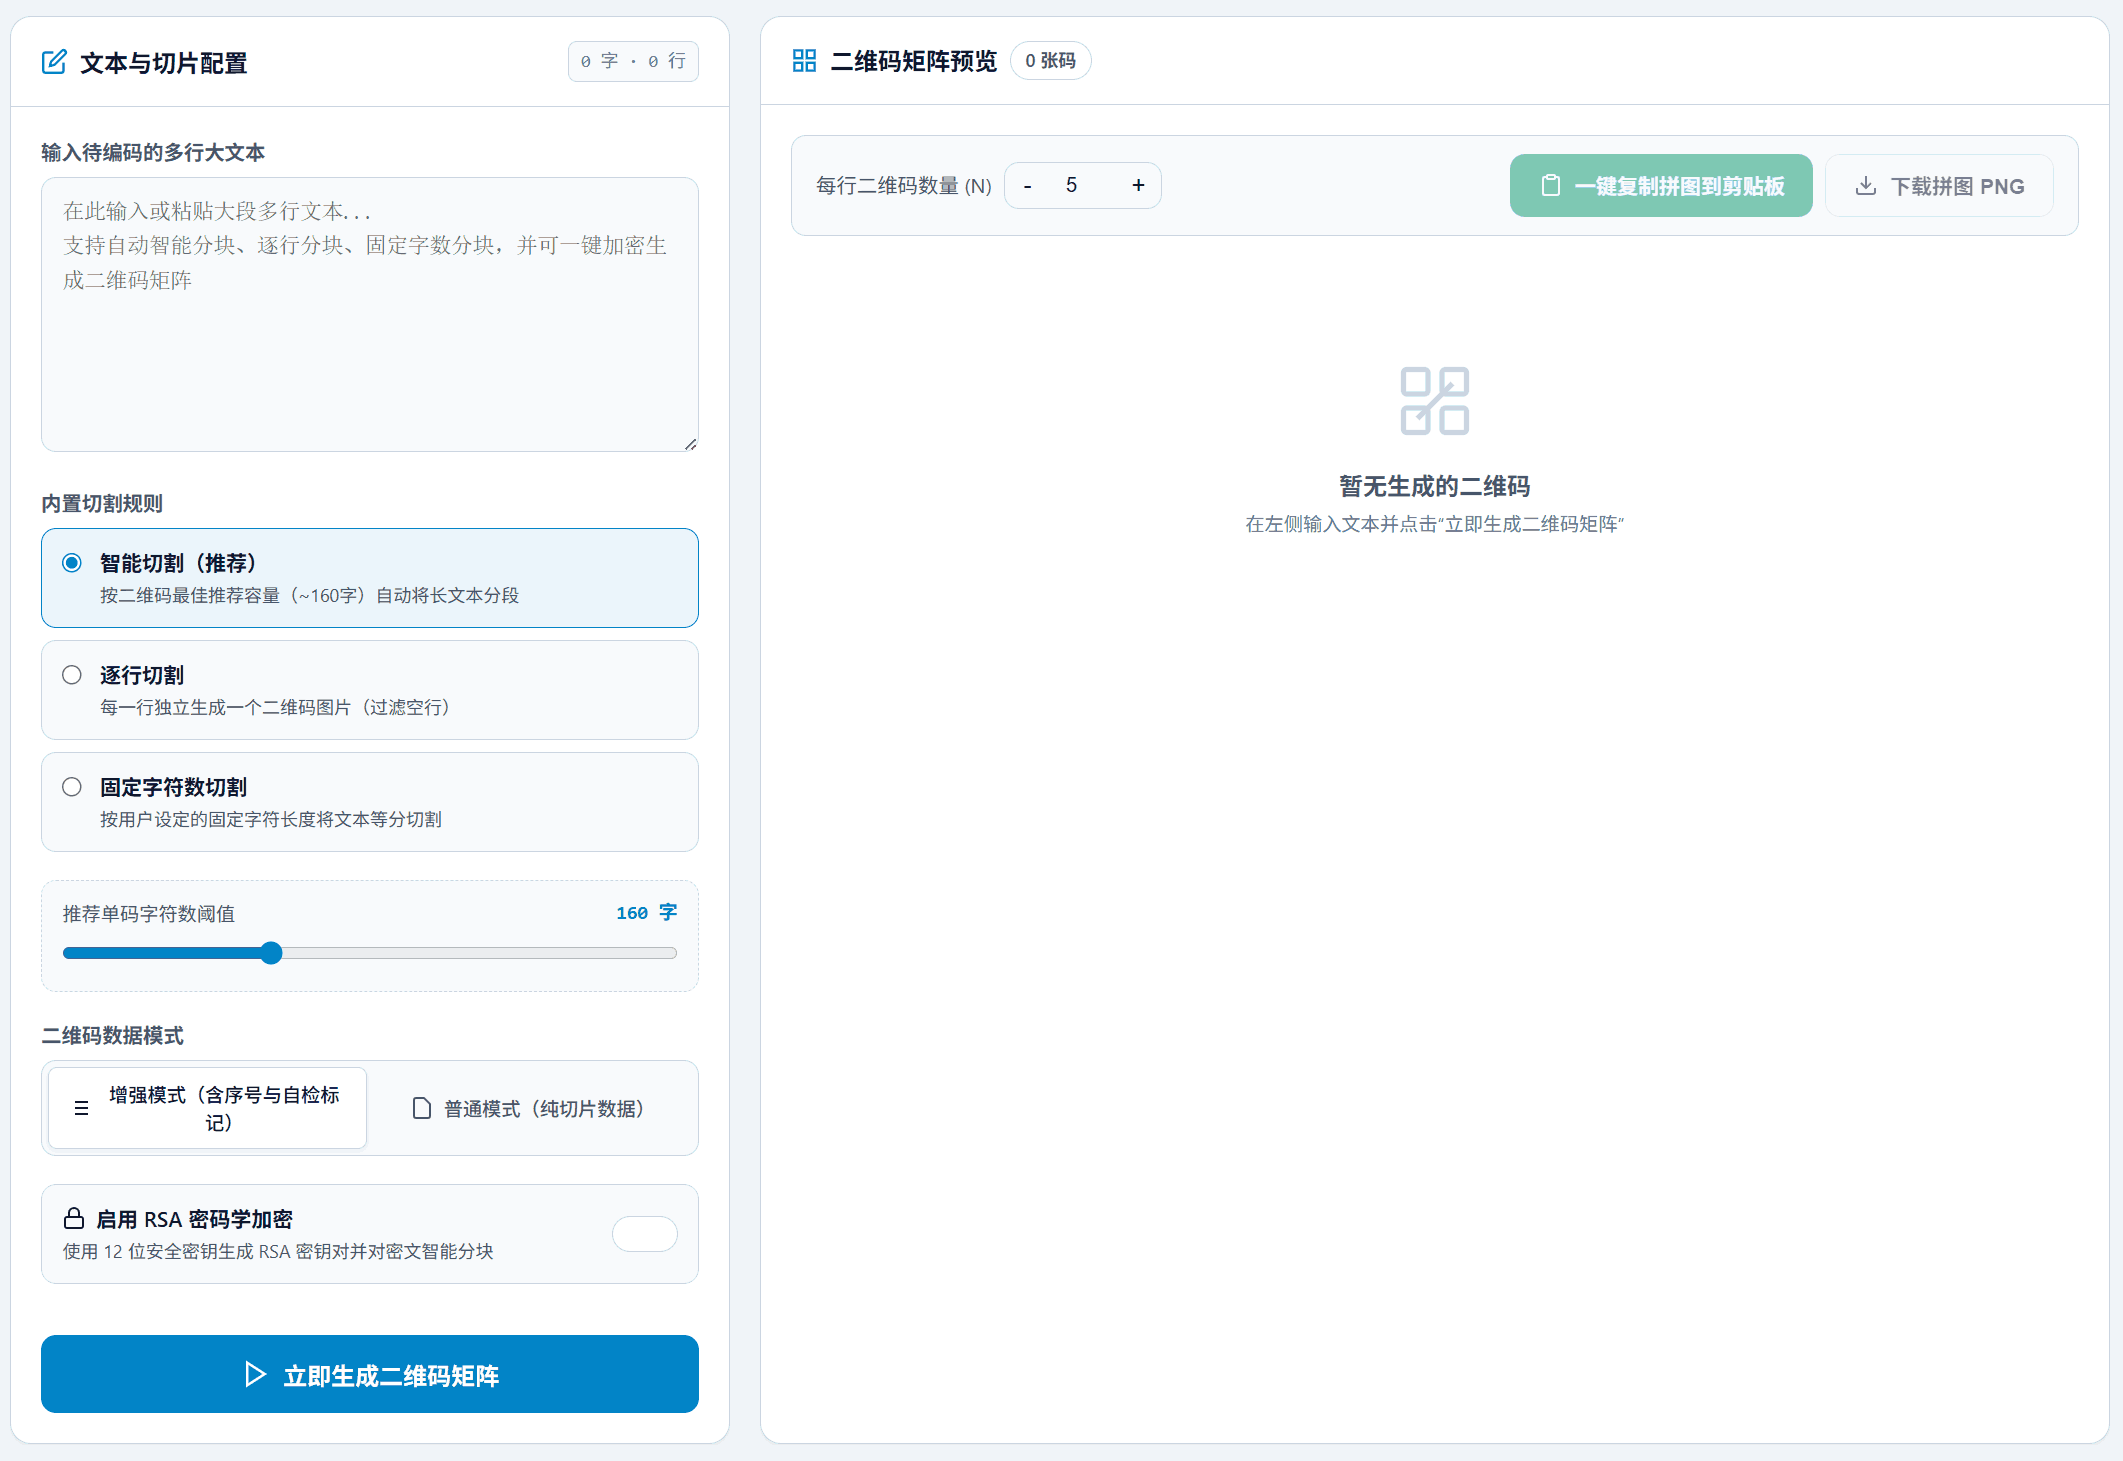
Task: Click the 内置切割规则 section label
Action: tap(102, 504)
